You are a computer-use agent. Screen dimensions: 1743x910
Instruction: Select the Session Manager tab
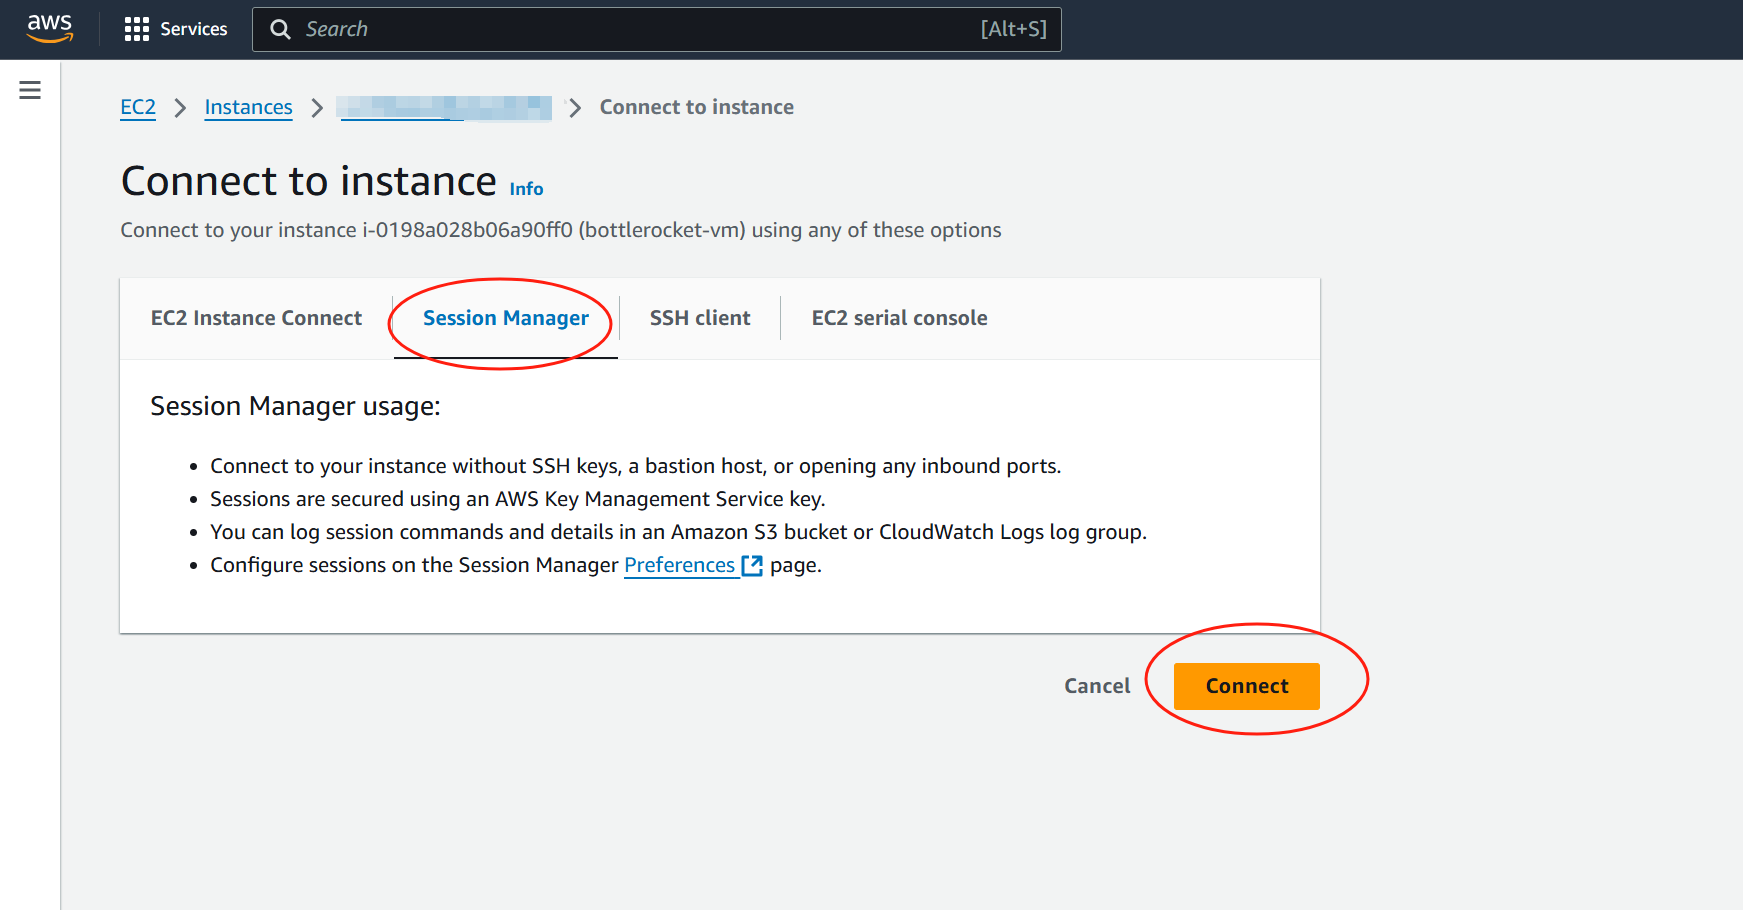[506, 318]
